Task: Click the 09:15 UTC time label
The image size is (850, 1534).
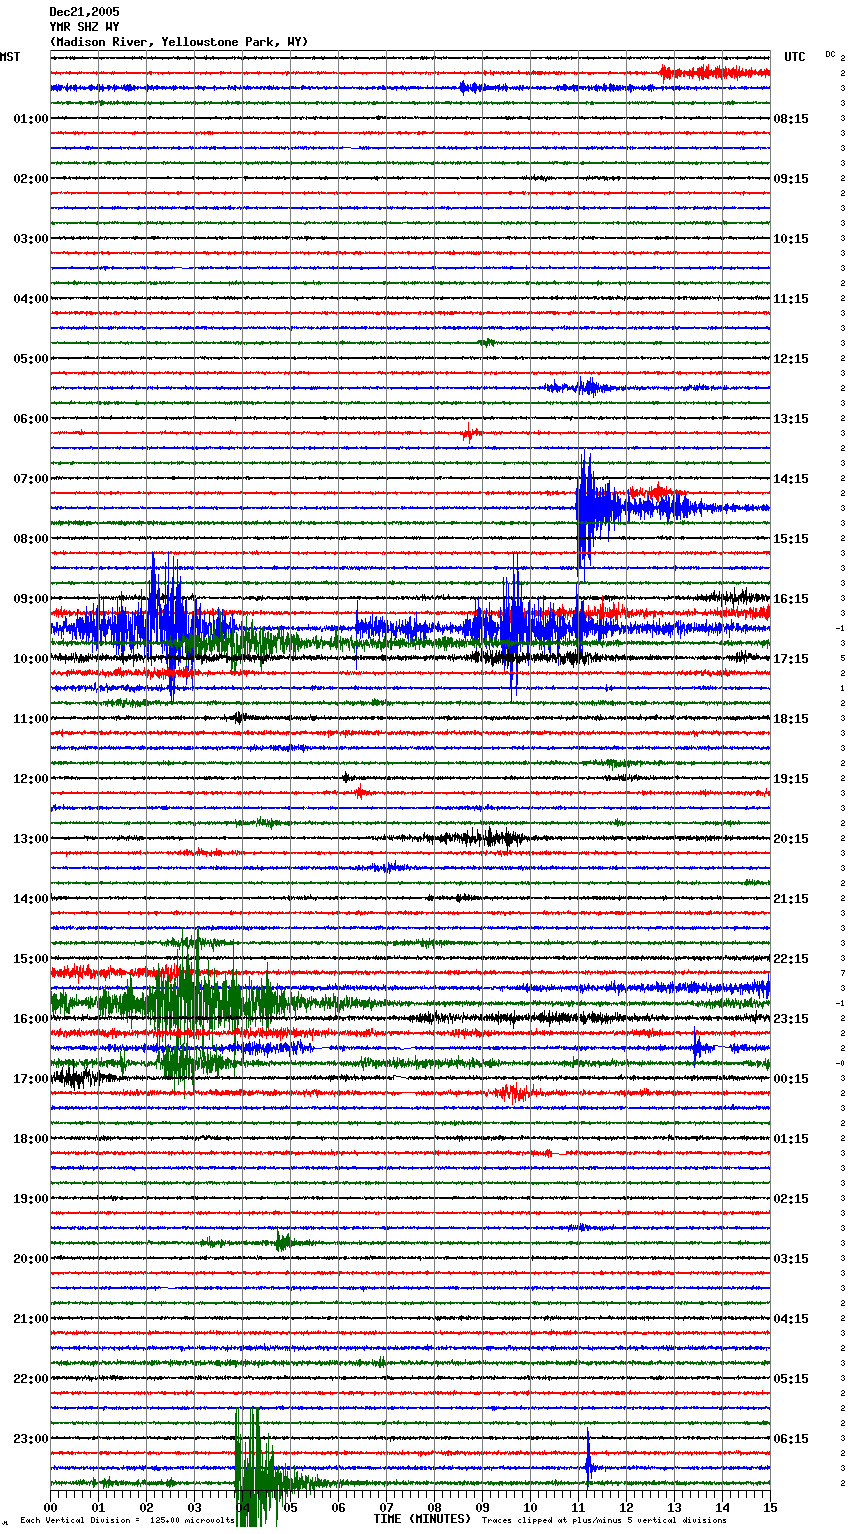Action: point(791,179)
